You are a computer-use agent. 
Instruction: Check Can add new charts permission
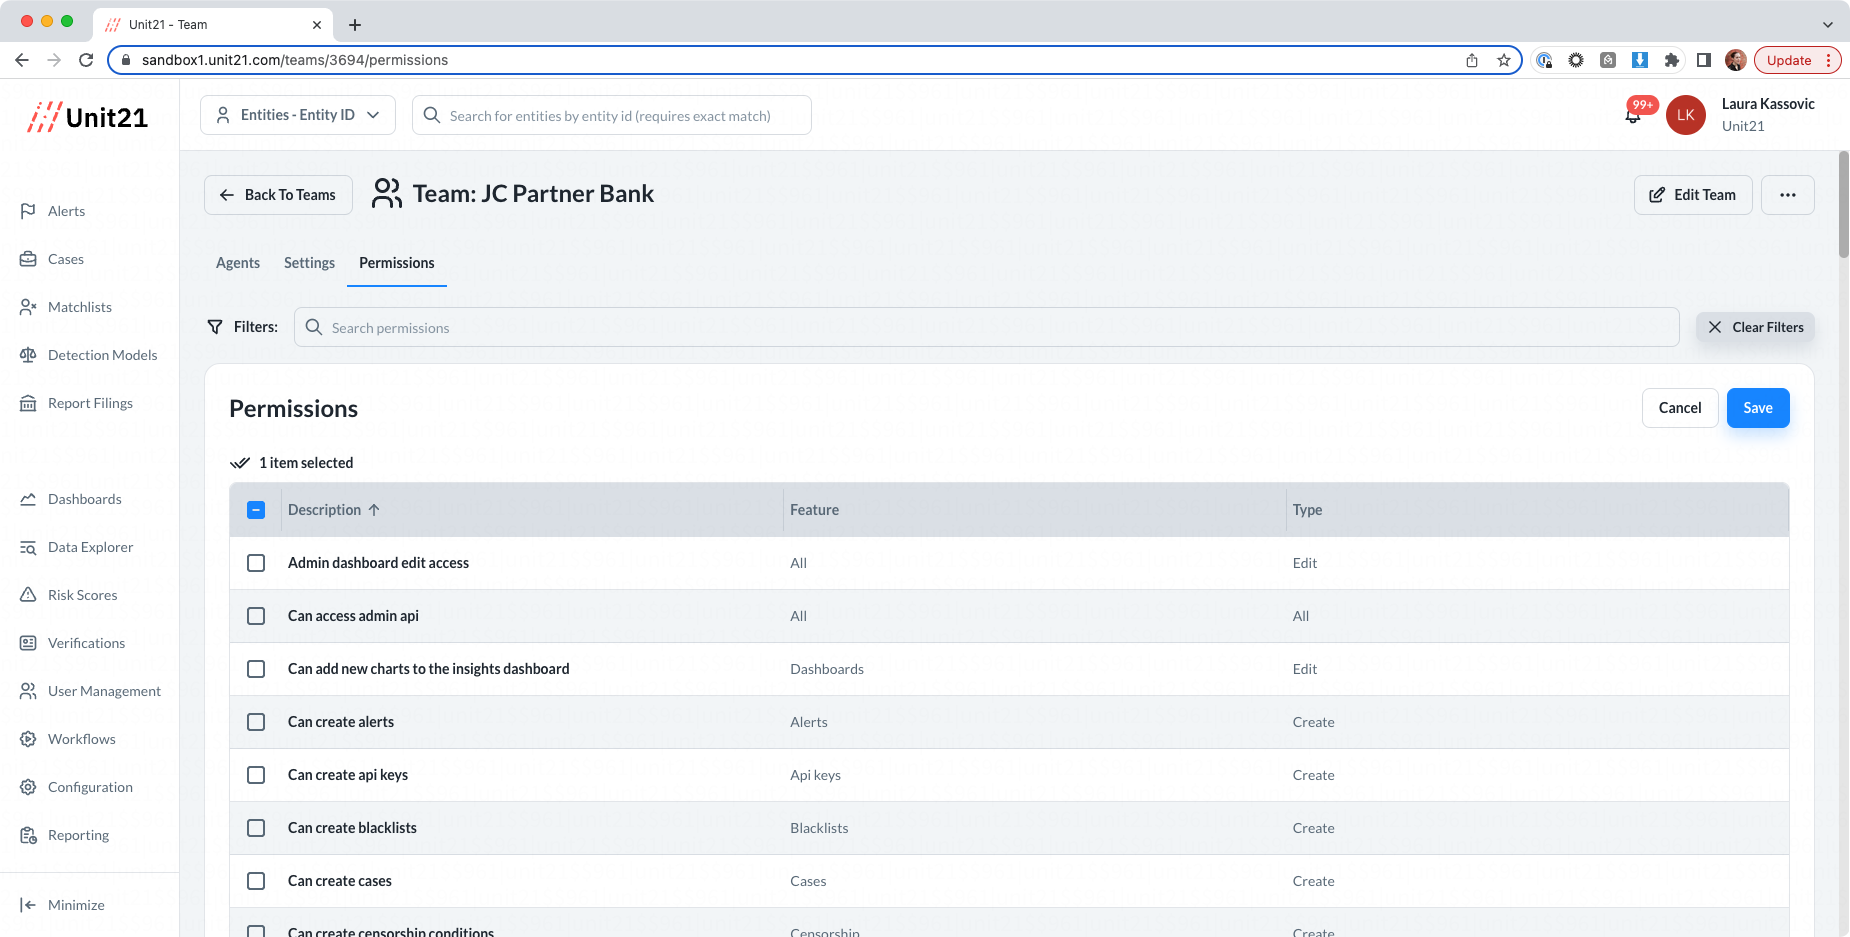pyautogui.click(x=256, y=669)
